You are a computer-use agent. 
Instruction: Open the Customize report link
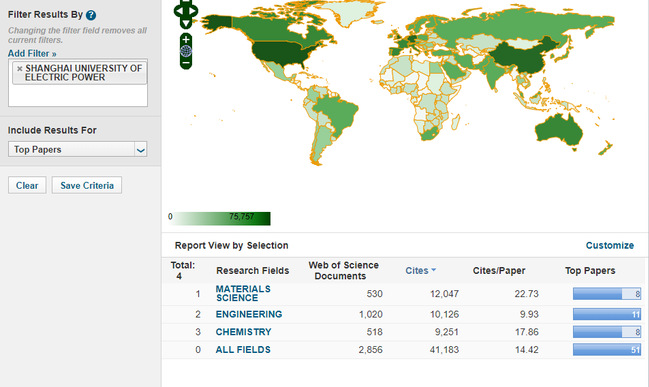coord(610,245)
